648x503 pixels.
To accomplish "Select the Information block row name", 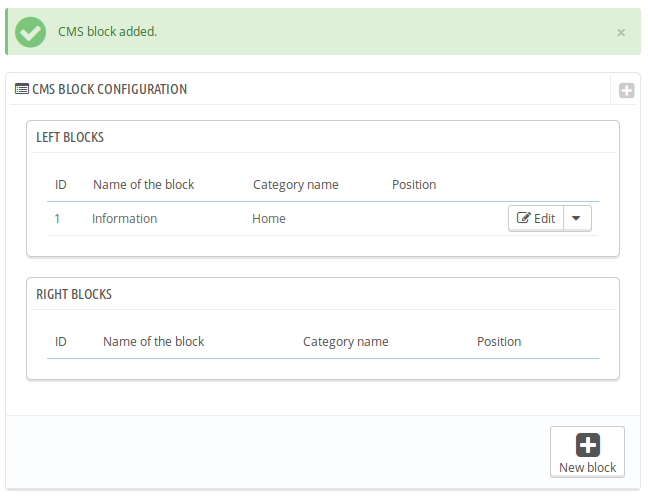I will point(124,218).
